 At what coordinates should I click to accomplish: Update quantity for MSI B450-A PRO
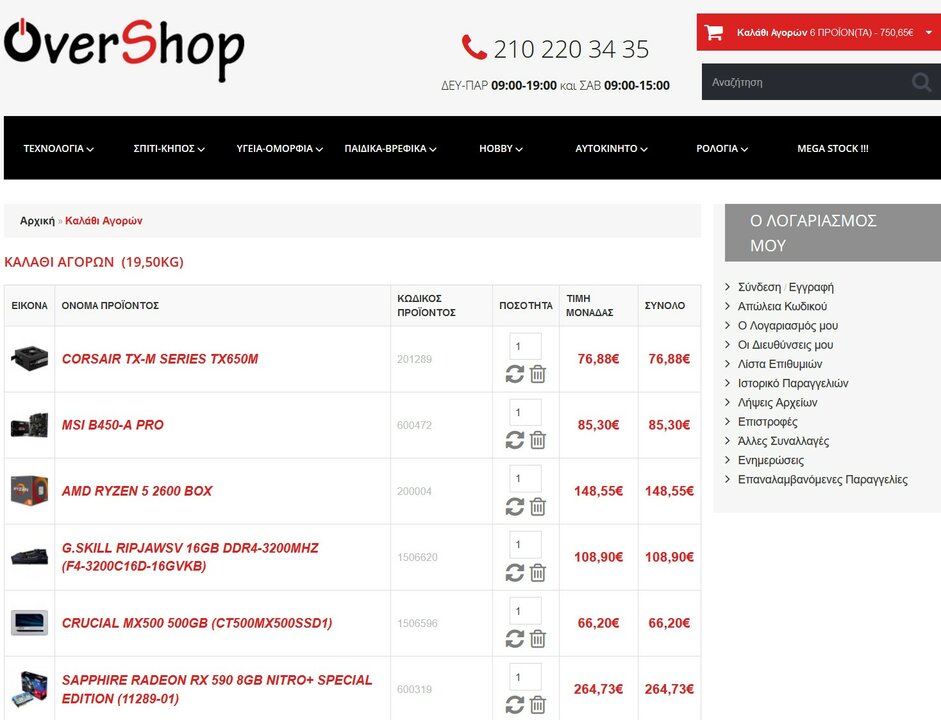click(x=514, y=440)
